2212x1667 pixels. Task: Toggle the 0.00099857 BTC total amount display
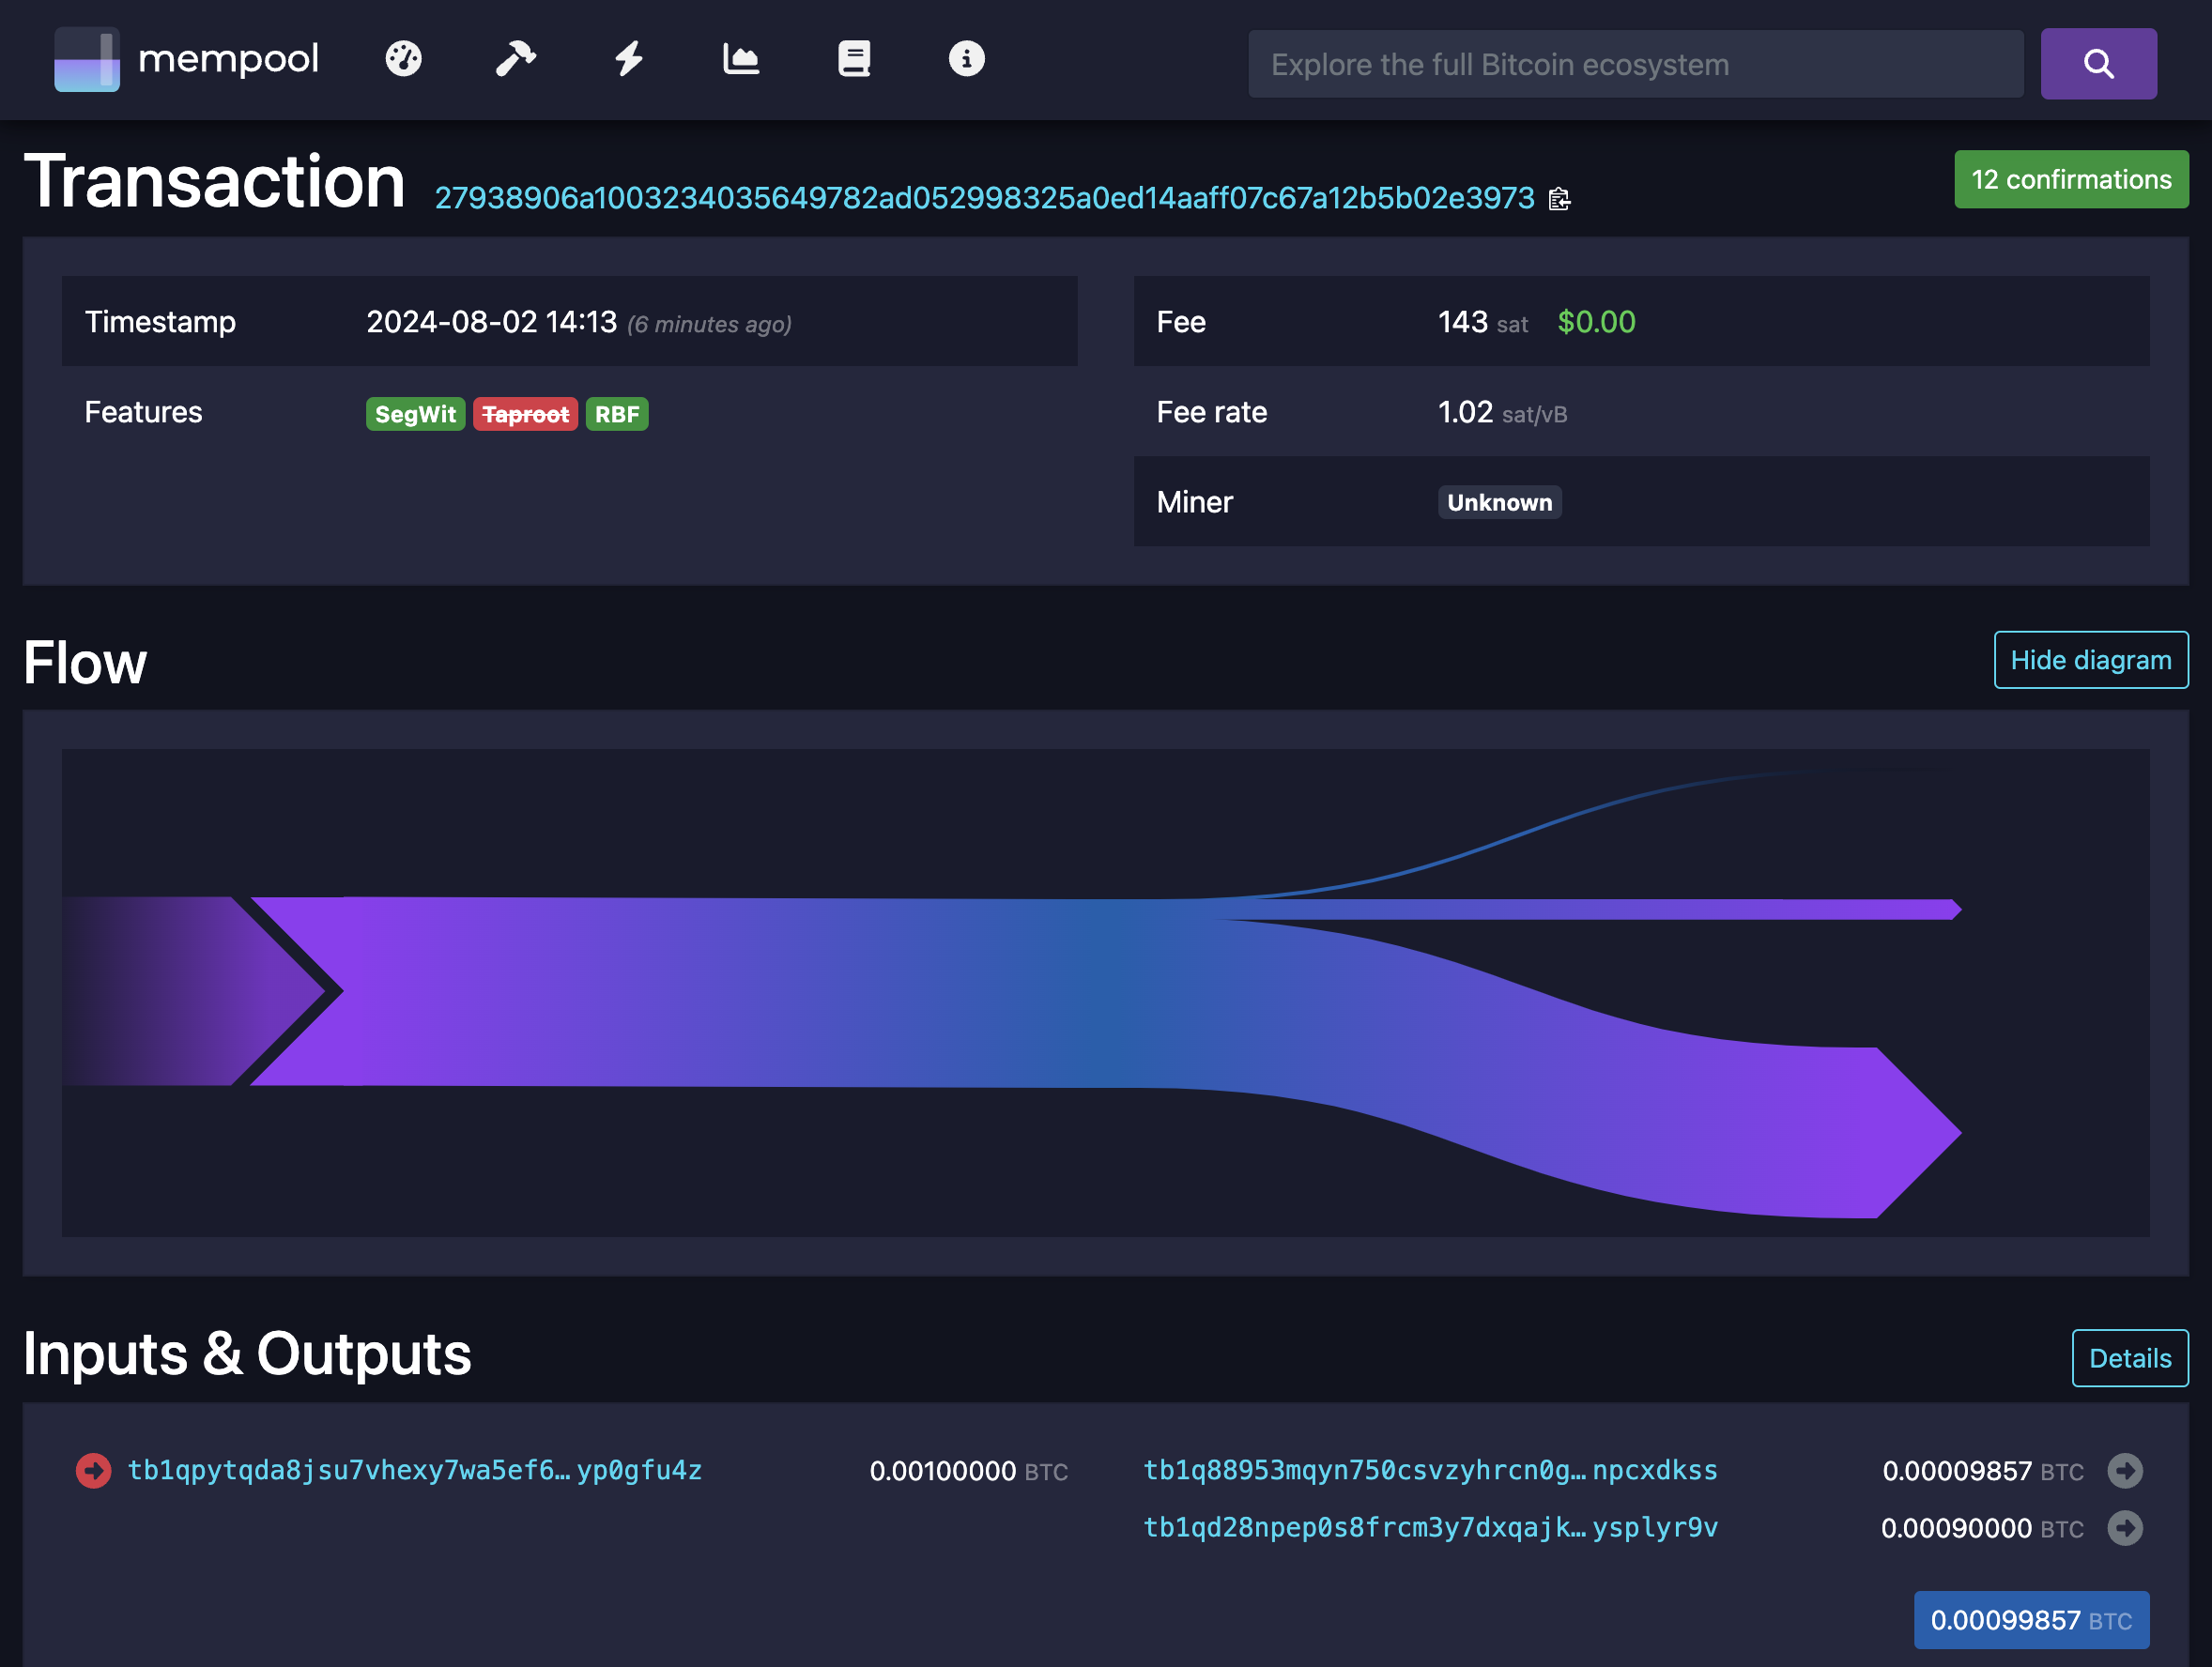click(2030, 1619)
